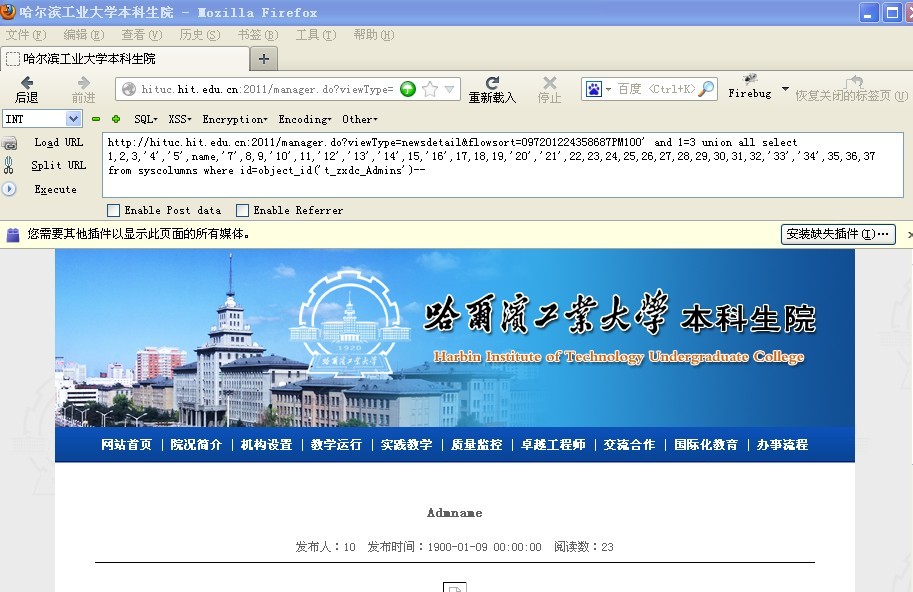Select the 哈尔滨工业大学本科生院 browser tab
The height and width of the screenshot is (592, 913).
(x=125, y=59)
